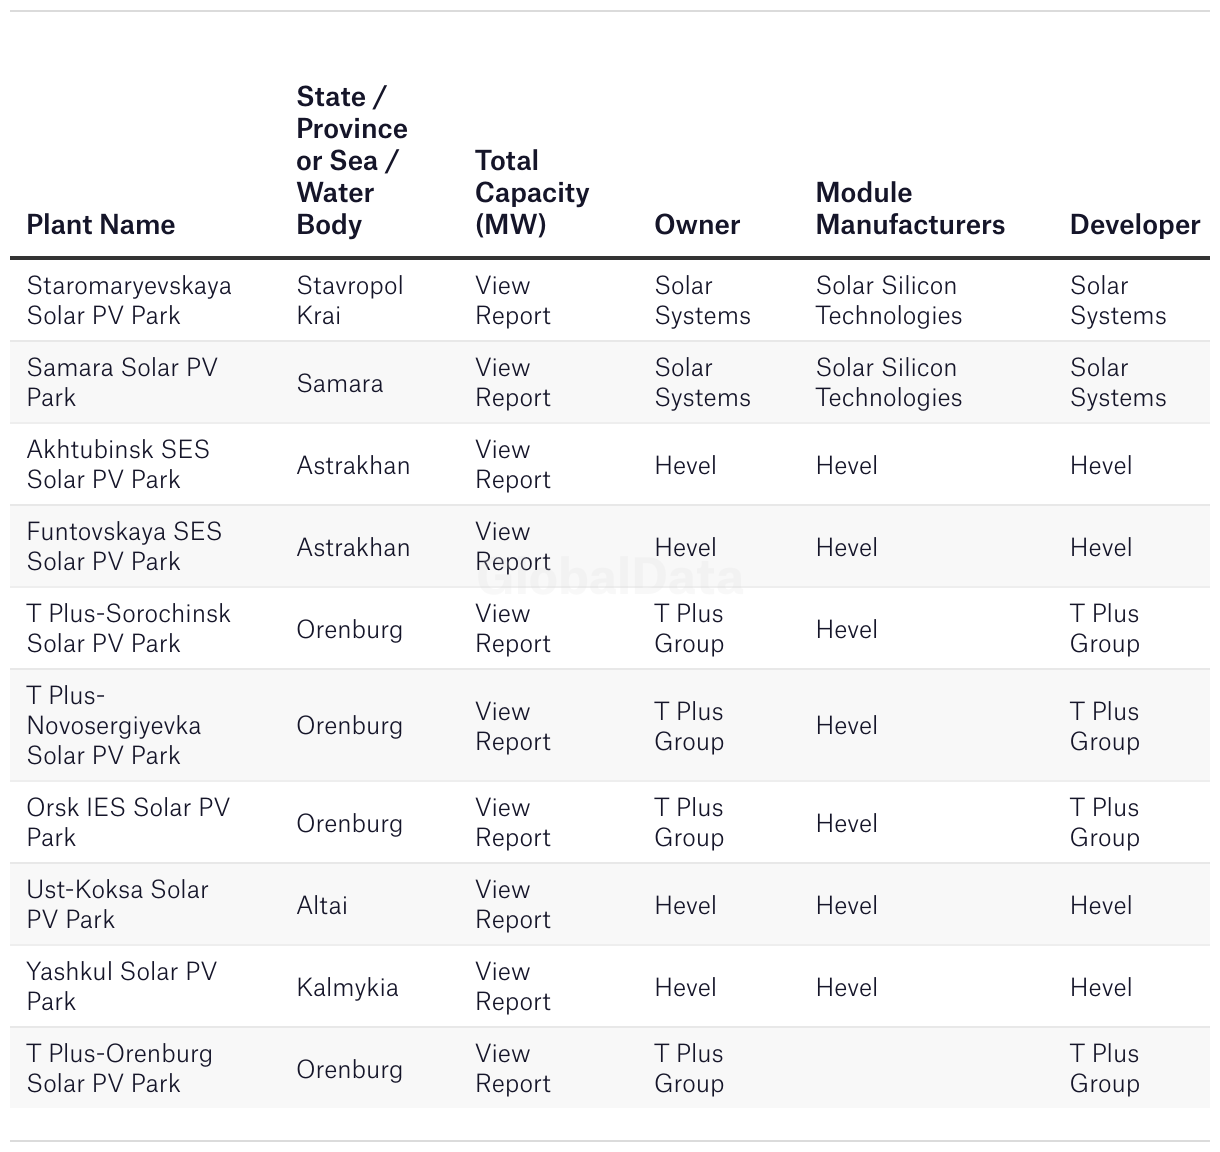The image size is (1220, 1152).
Task: Click the Plant Name column header
Action: [x=101, y=224]
